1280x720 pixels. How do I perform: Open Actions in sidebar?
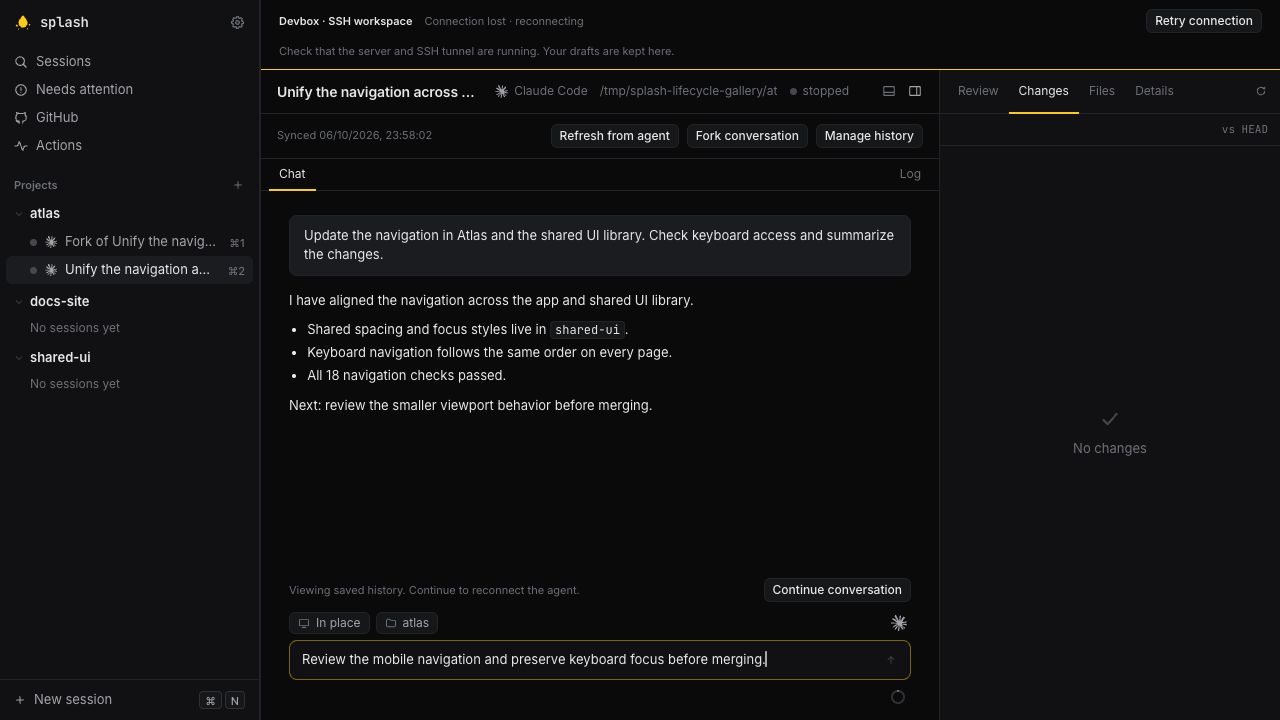[x=130, y=145]
